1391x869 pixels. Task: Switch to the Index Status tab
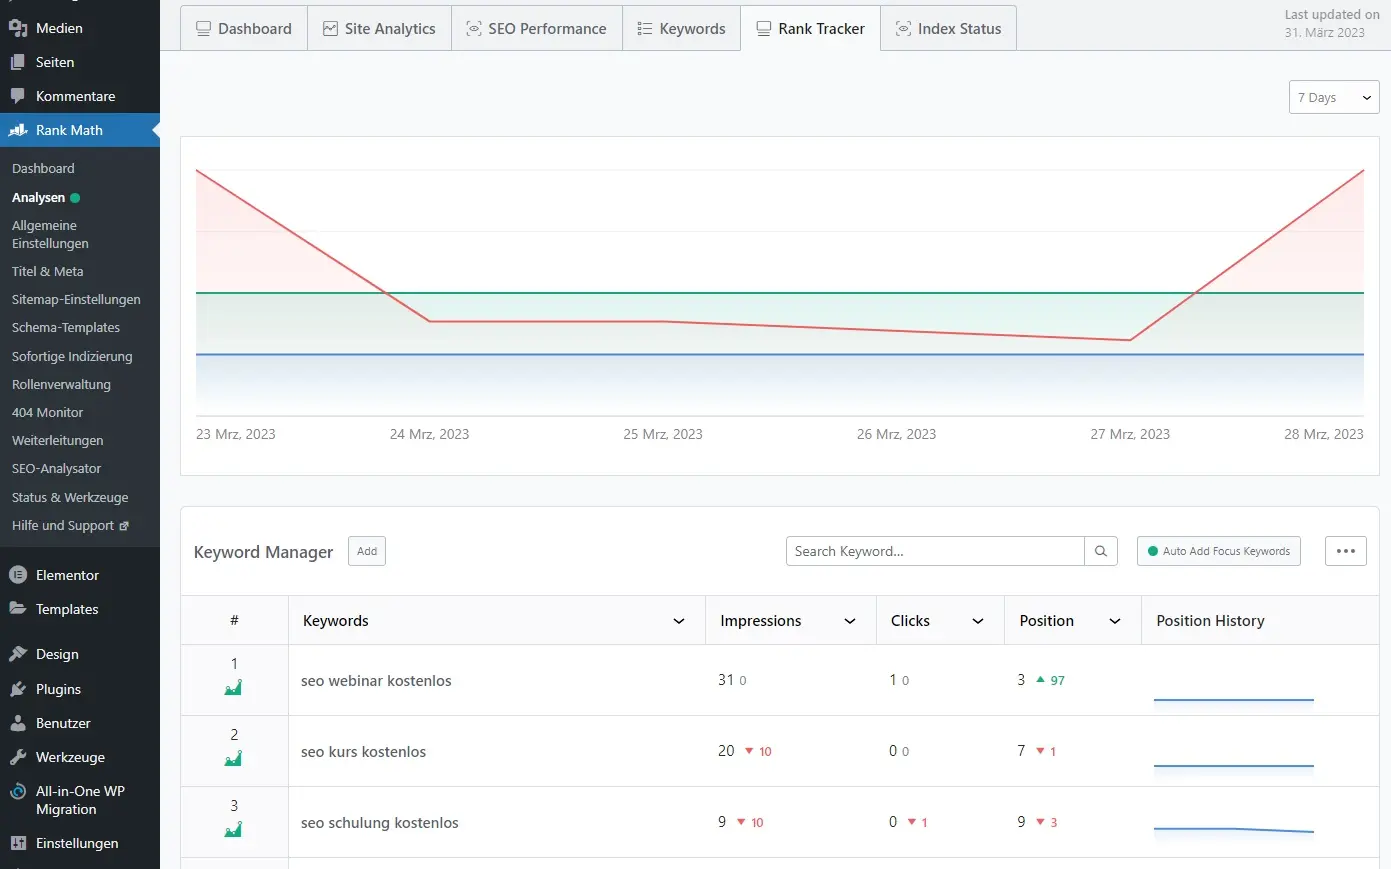click(948, 28)
